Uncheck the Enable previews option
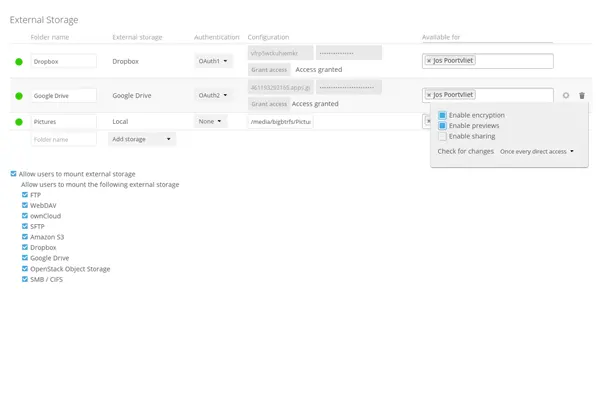 click(x=442, y=126)
